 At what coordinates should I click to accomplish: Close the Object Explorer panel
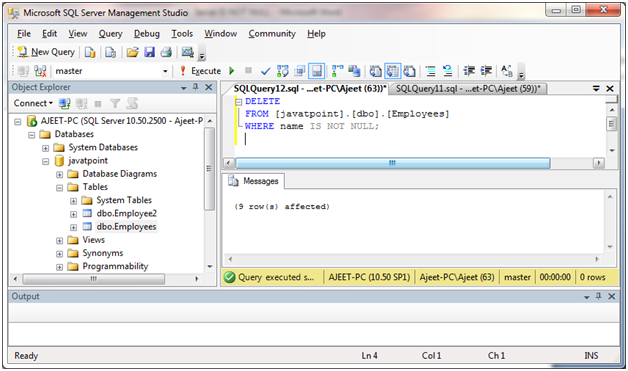pyautogui.click(x=209, y=87)
